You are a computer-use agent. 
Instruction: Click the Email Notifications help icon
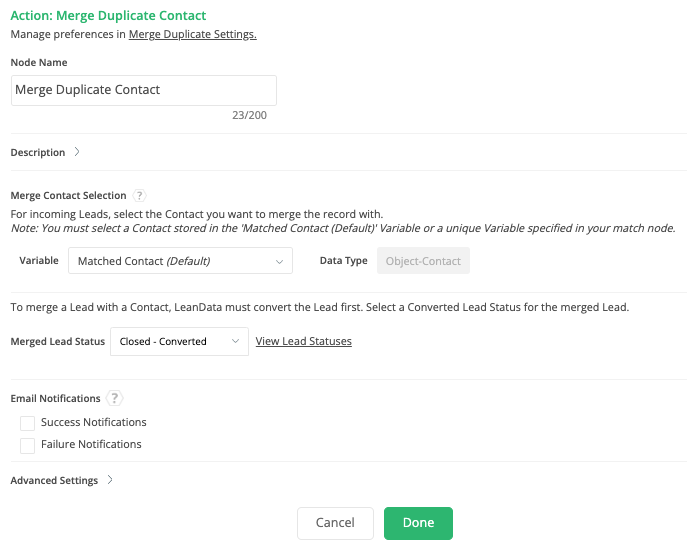tap(115, 398)
